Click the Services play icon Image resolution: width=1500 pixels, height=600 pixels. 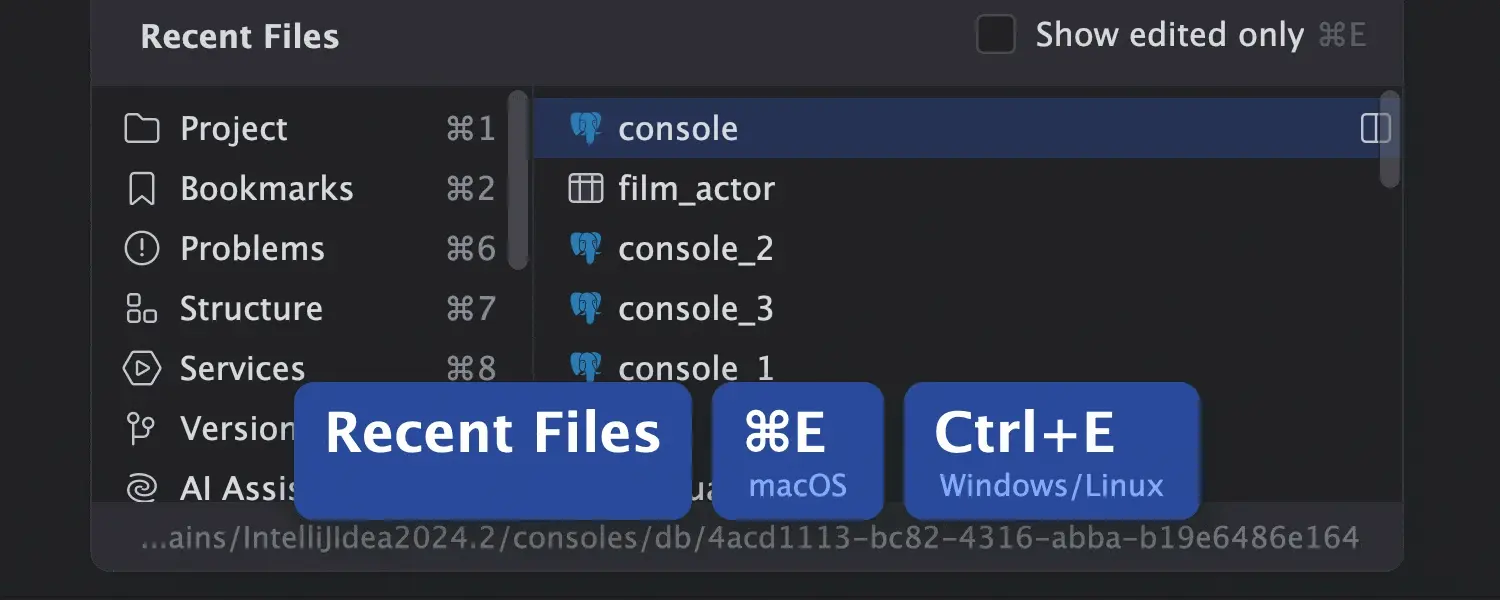point(141,368)
